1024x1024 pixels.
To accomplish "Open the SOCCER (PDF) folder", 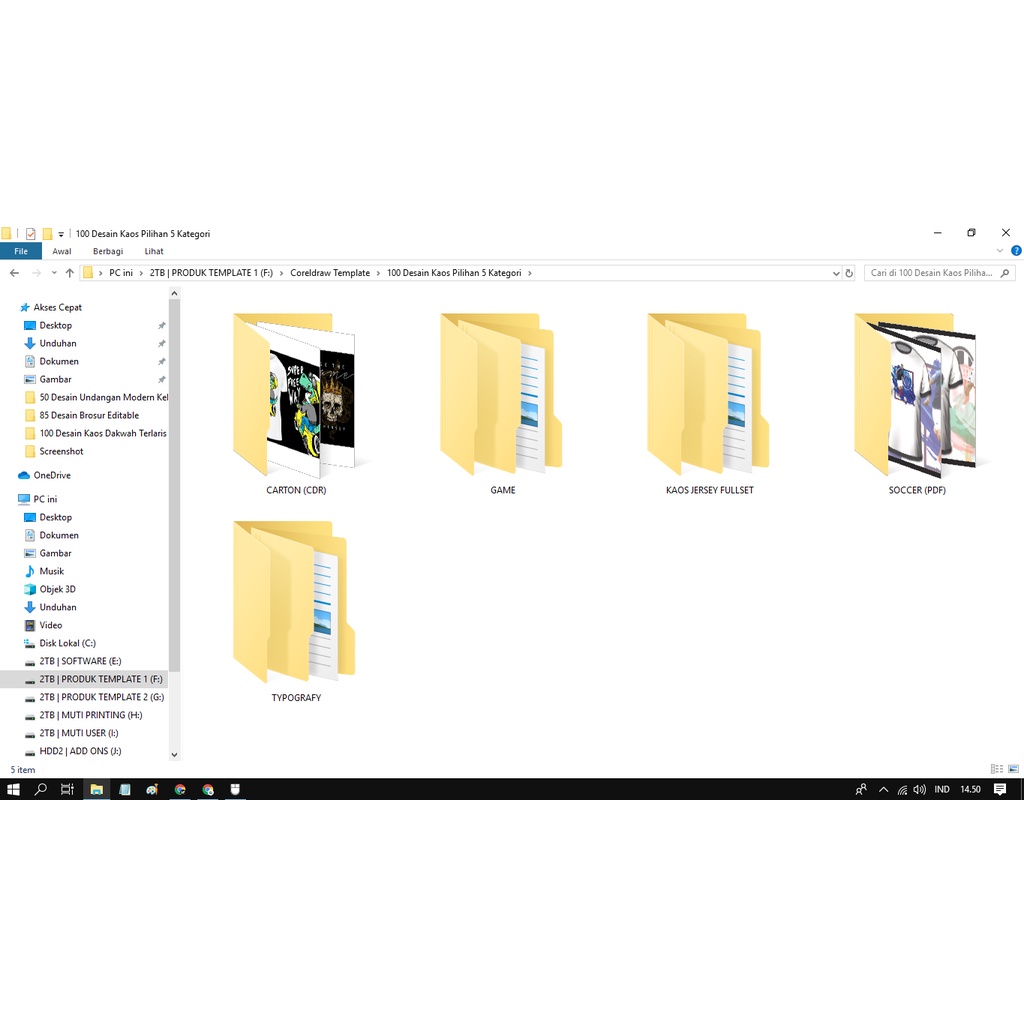I will 916,396.
